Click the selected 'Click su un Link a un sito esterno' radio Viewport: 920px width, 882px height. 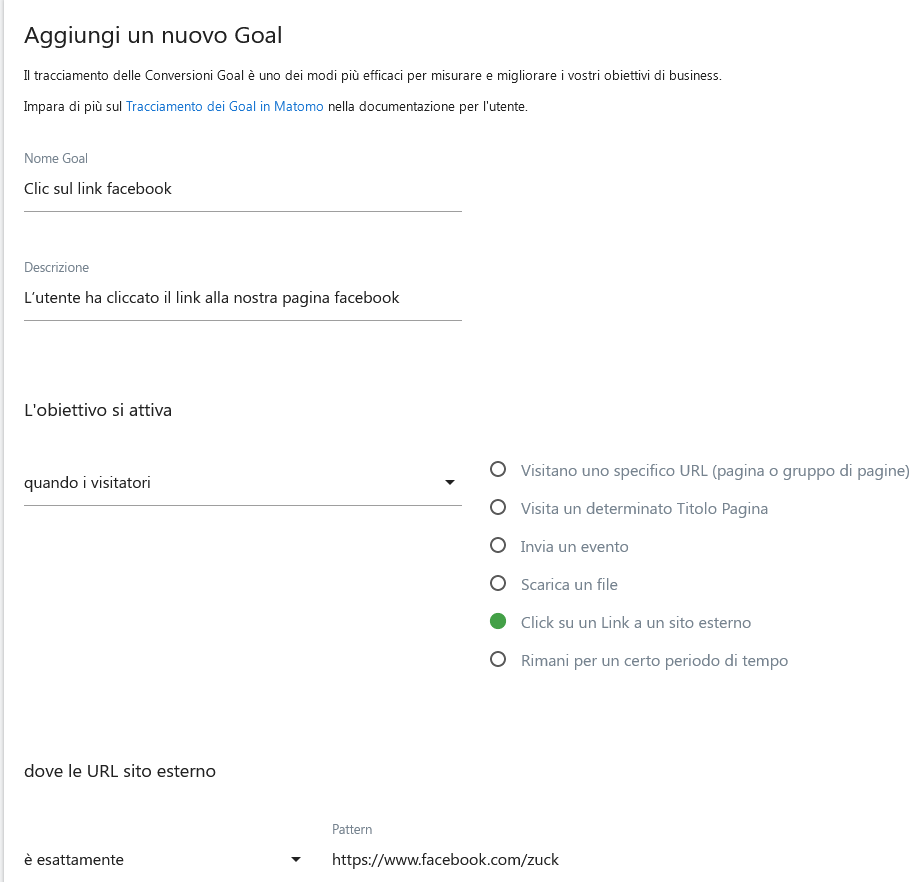498,622
